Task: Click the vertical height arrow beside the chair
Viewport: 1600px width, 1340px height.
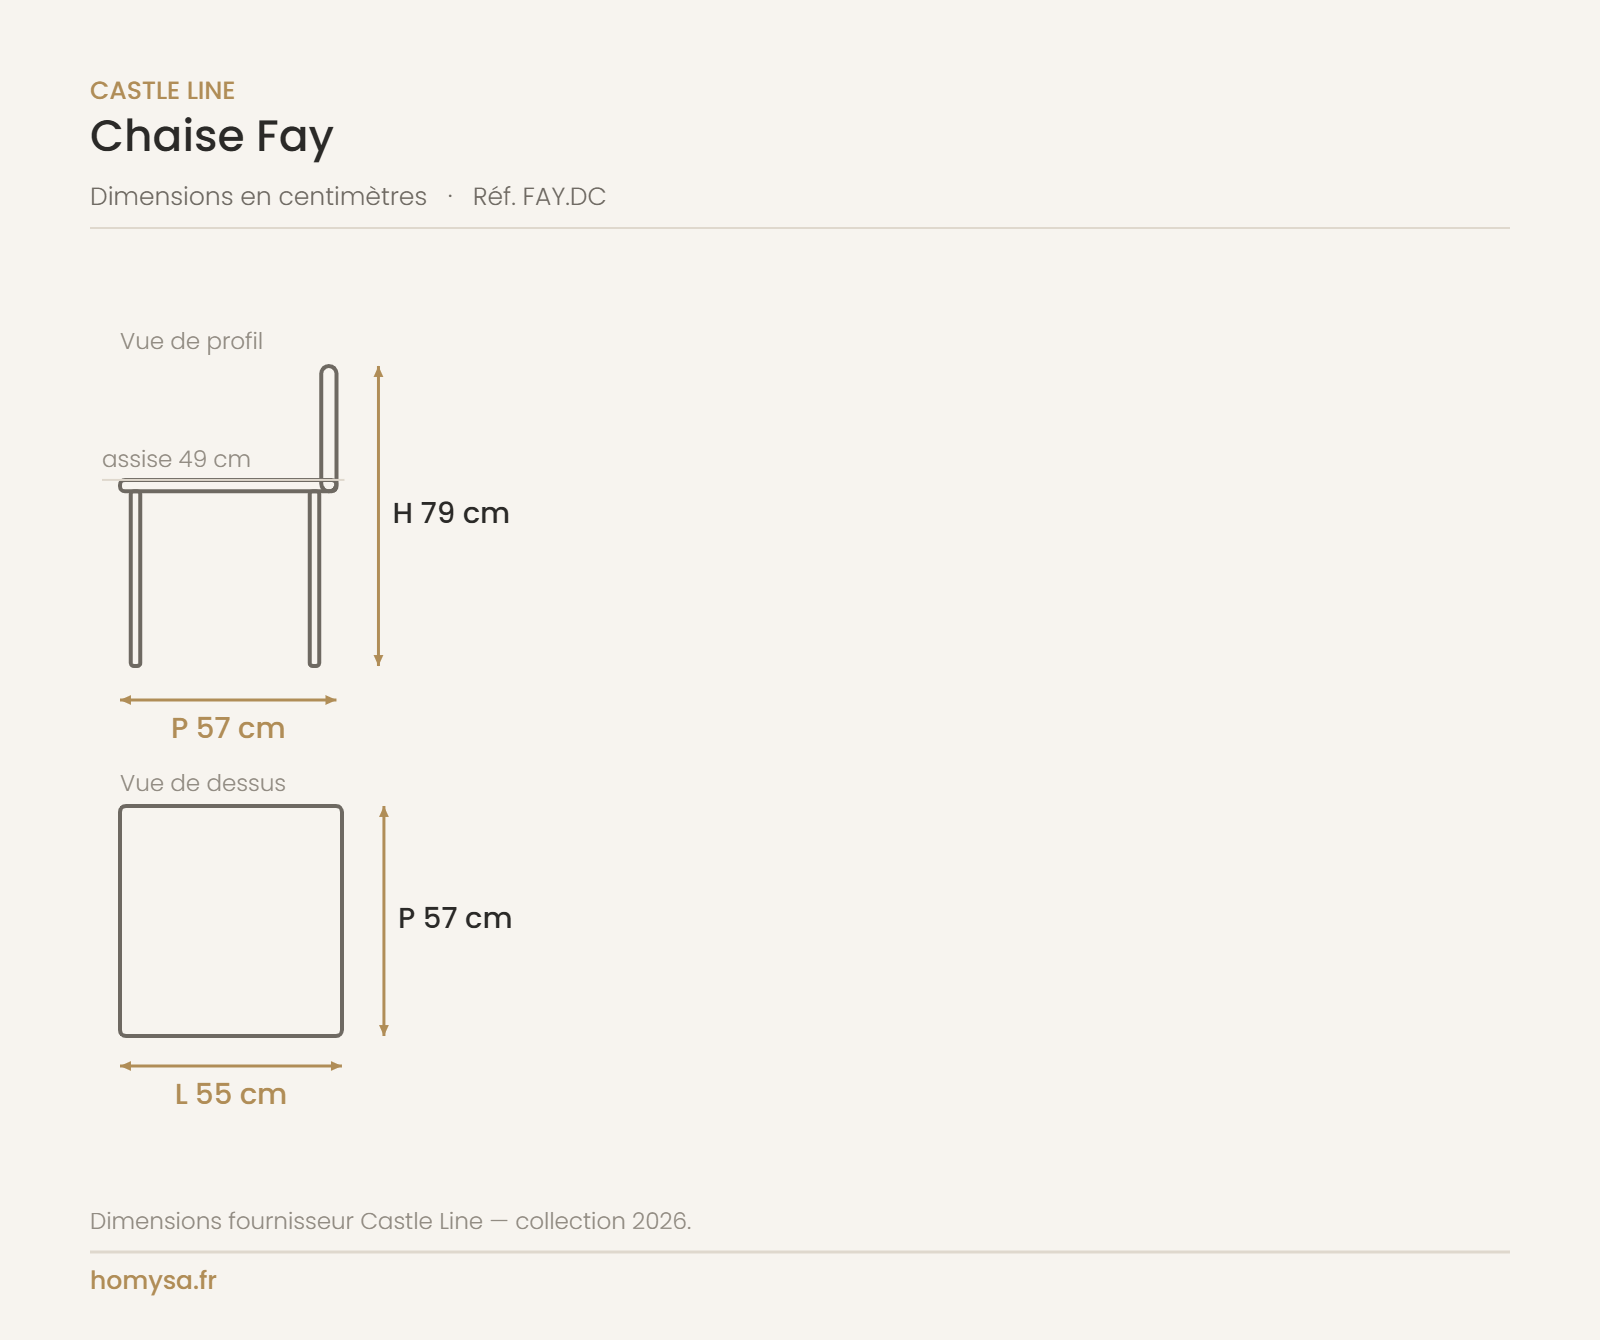Action: [x=378, y=516]
